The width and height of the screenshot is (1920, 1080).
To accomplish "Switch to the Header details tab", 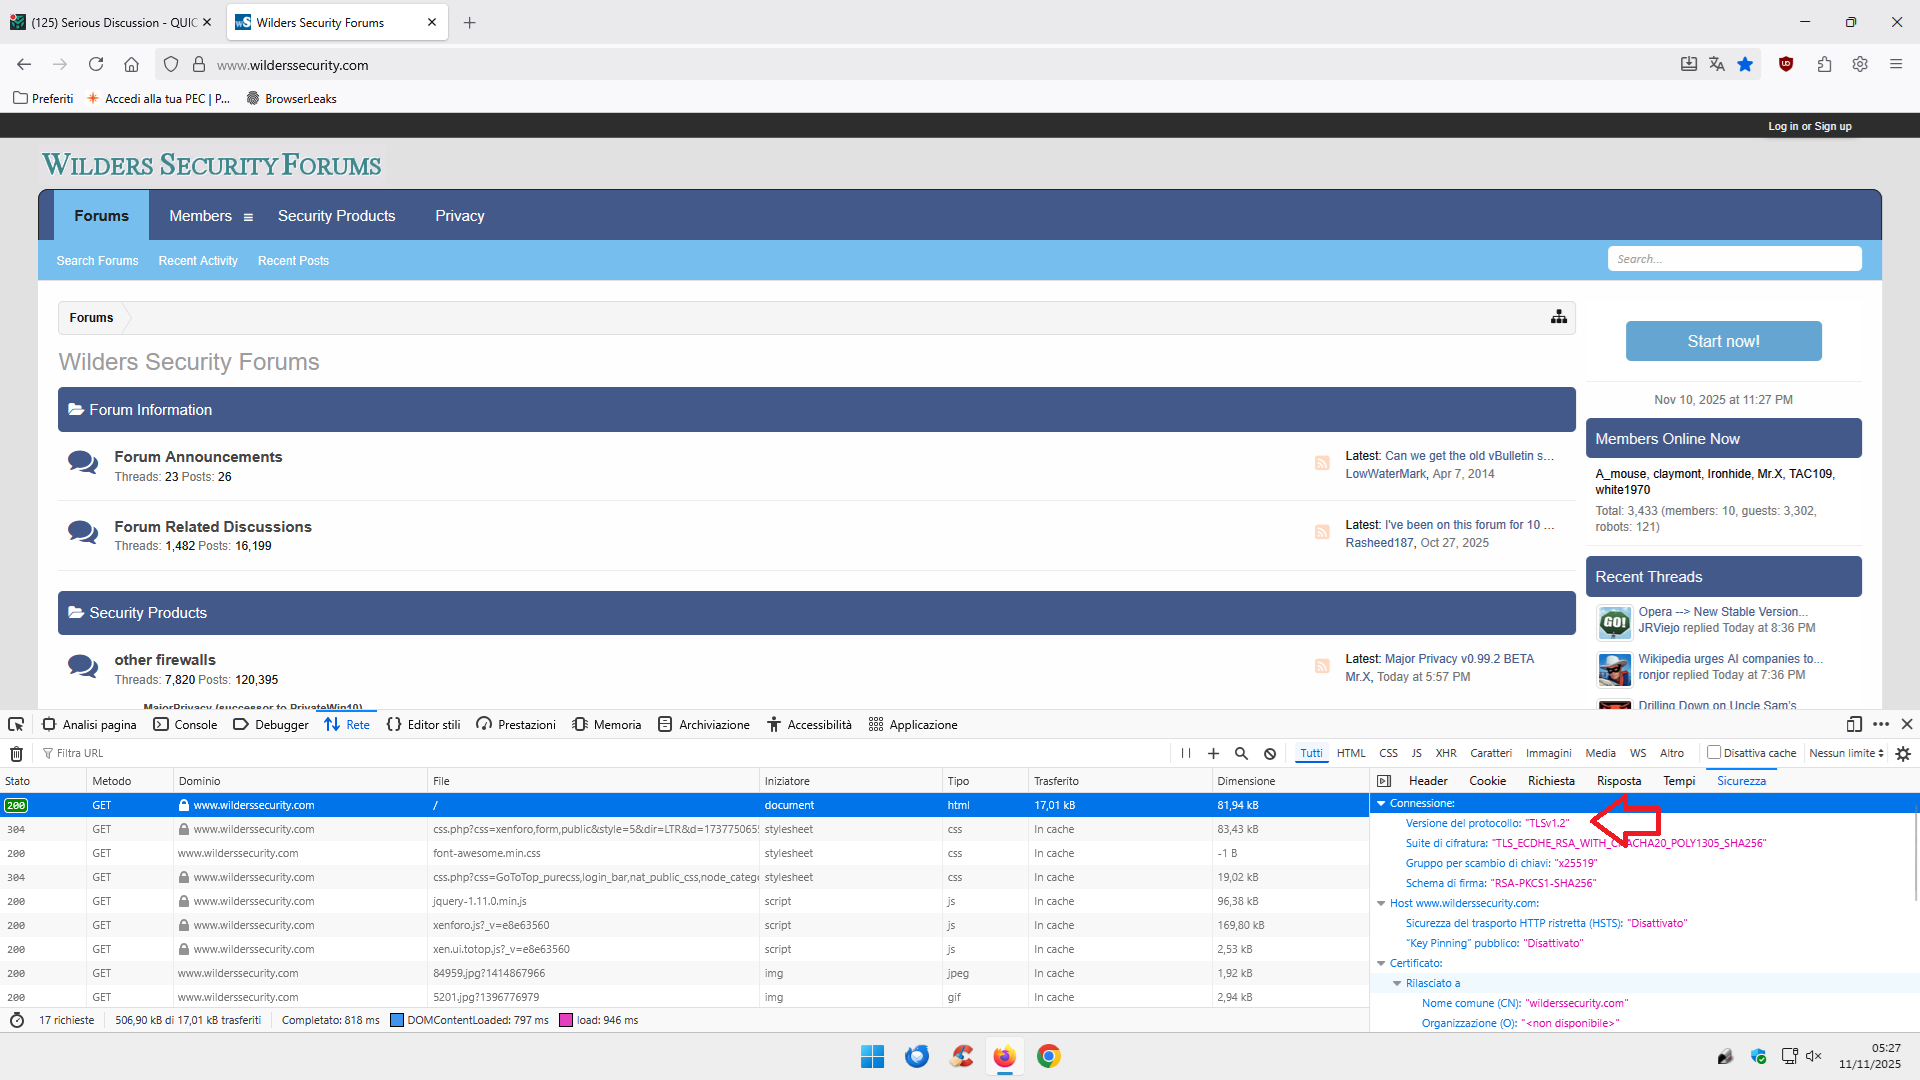I will click(1427, 781).
